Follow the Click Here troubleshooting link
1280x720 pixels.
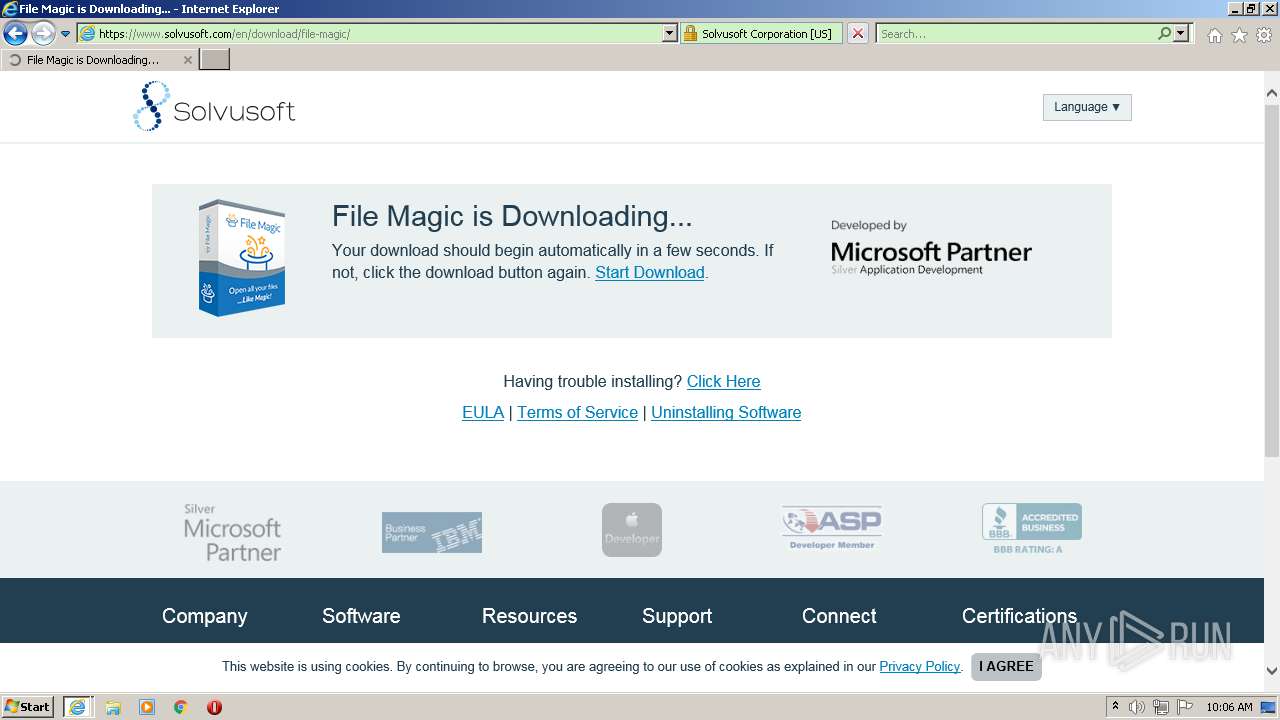click(723, 381)
